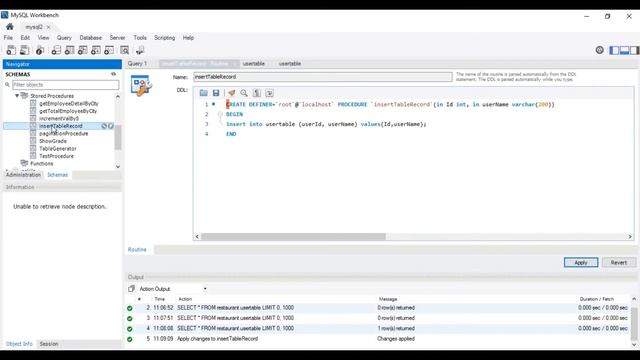Select the TableGenerator stored procedure
The image size is (640, 360).
click(58, 149)
